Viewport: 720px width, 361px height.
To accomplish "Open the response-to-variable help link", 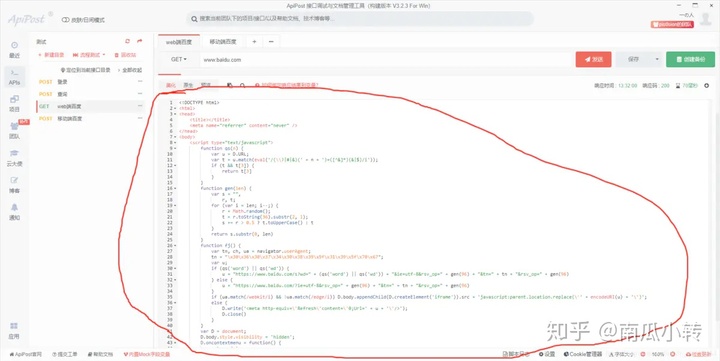I will 287,85.
